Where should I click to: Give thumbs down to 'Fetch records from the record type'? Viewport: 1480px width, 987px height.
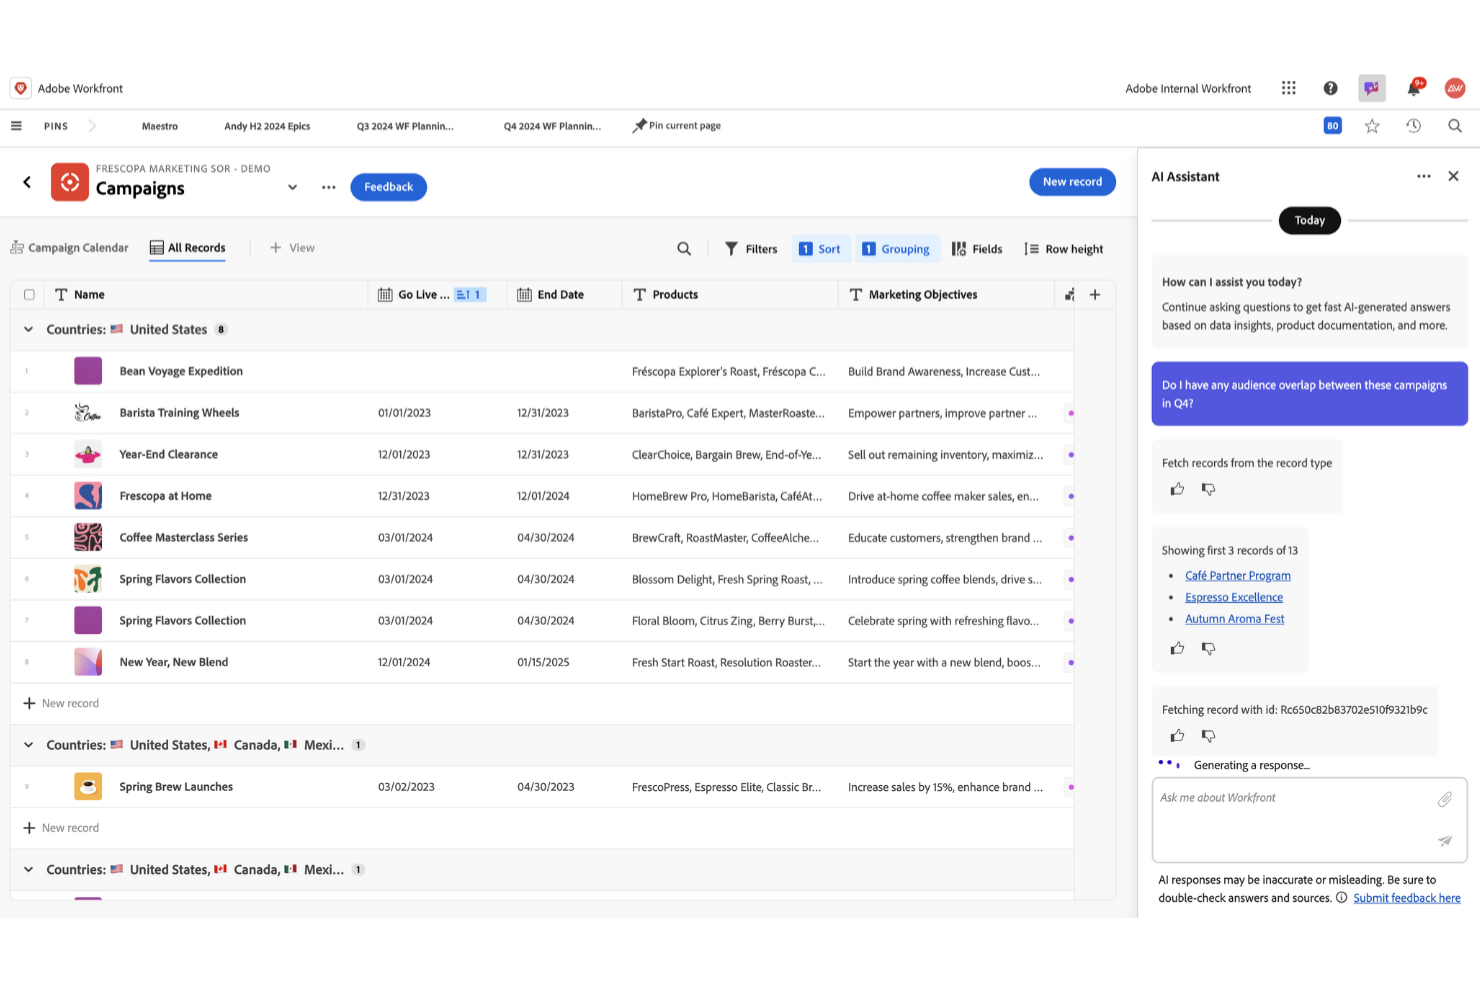(x=1209, y=489)
